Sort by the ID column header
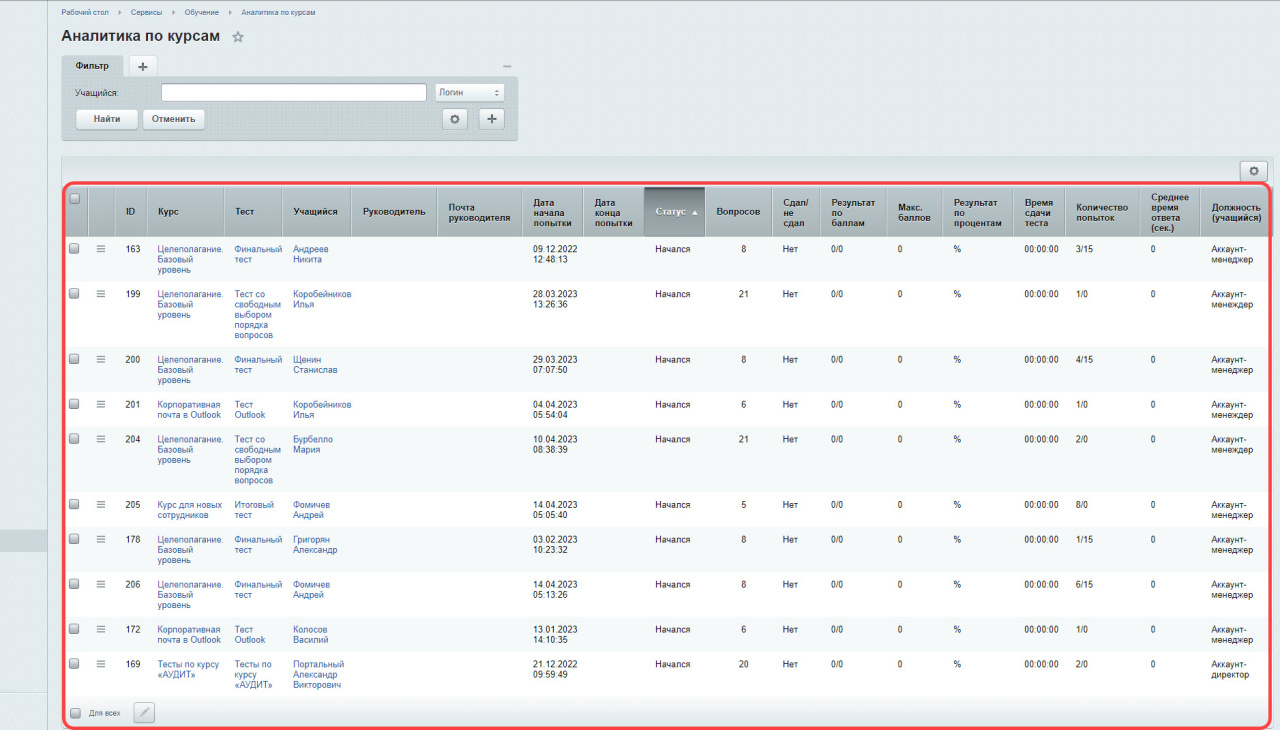Screen dimensions: 1280x730 [x=131, y=212]
